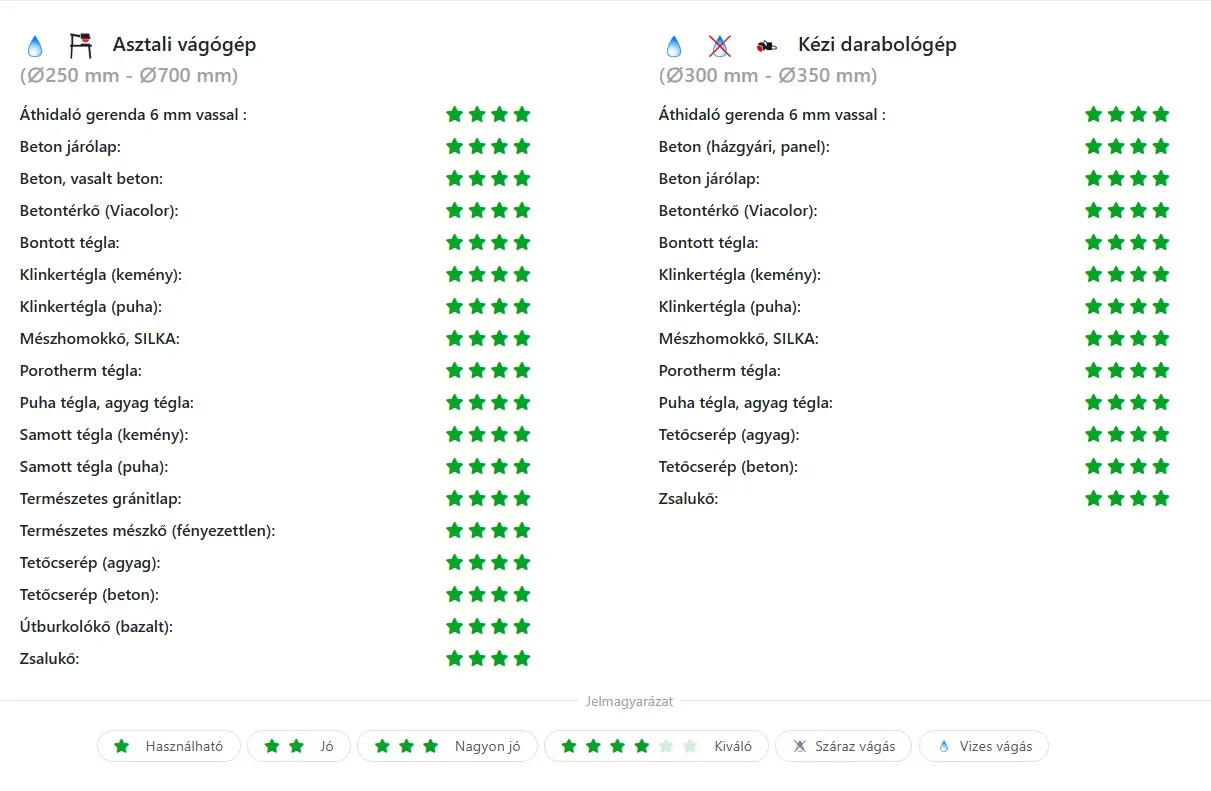The height and width of the screenshot is (791, 1211).
Task: Click the dry cut icon in the Száraz vágás legend
Action: click(799, 746)
